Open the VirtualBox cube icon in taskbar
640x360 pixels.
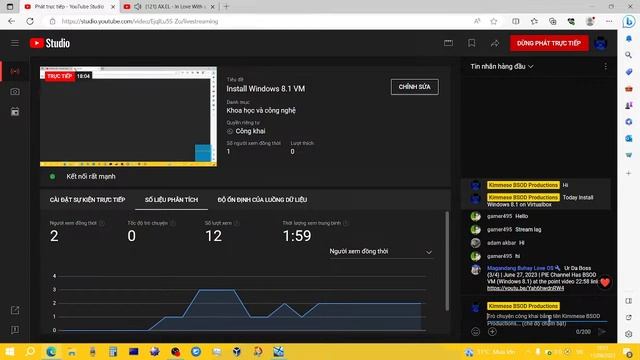tap(237, 351)
